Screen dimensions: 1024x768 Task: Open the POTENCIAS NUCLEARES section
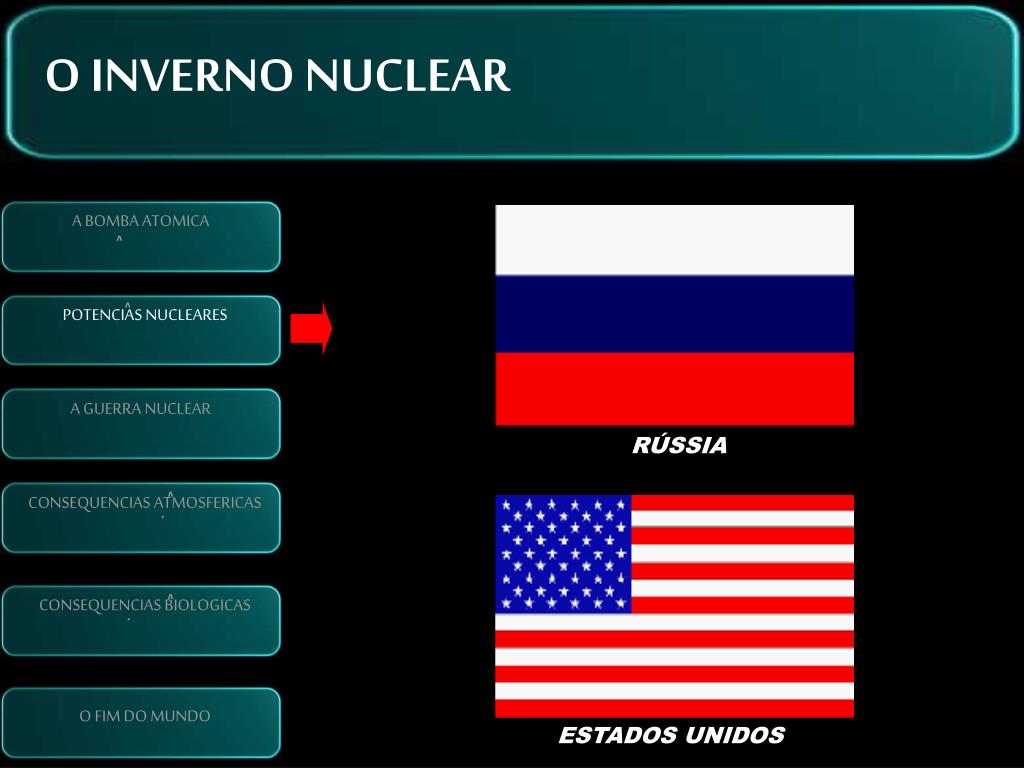point(141,330)
